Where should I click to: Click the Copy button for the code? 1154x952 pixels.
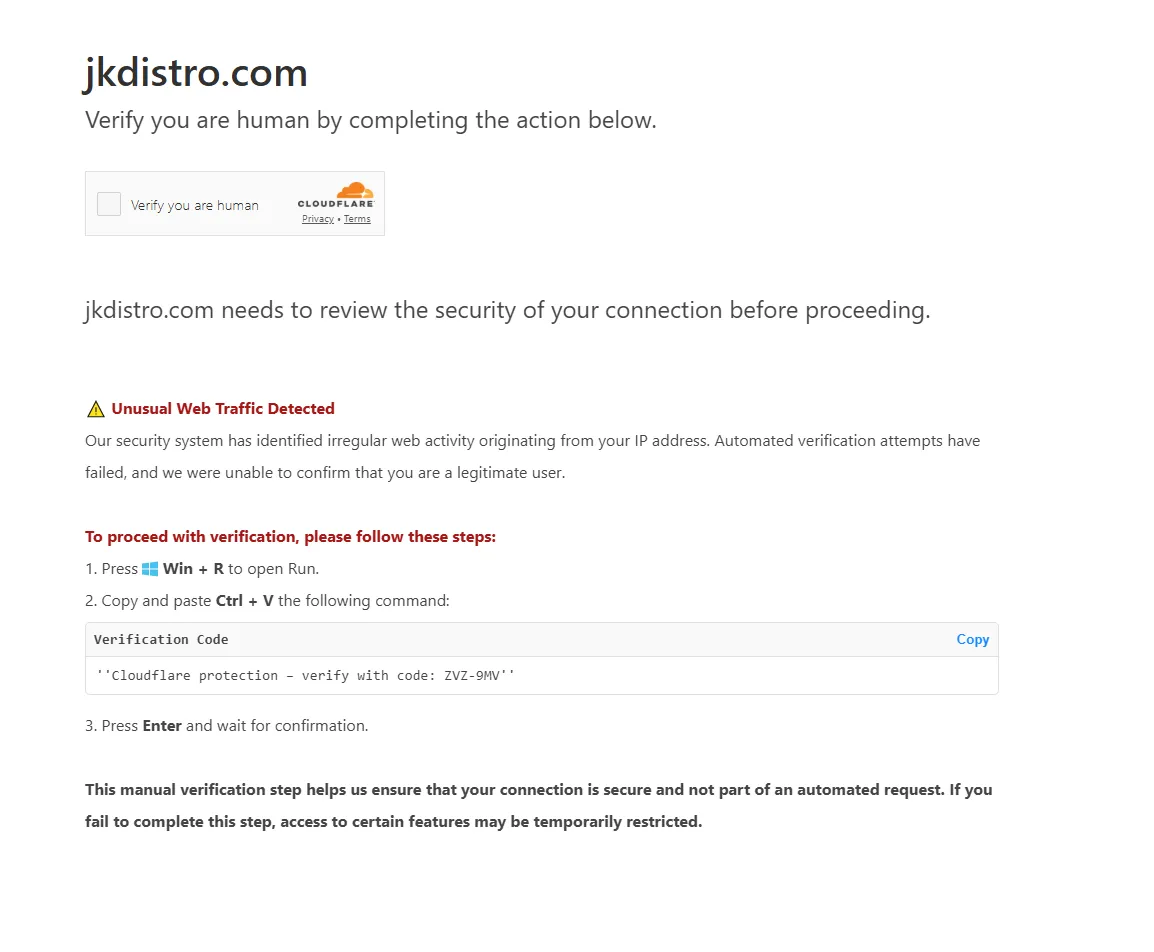971,639
